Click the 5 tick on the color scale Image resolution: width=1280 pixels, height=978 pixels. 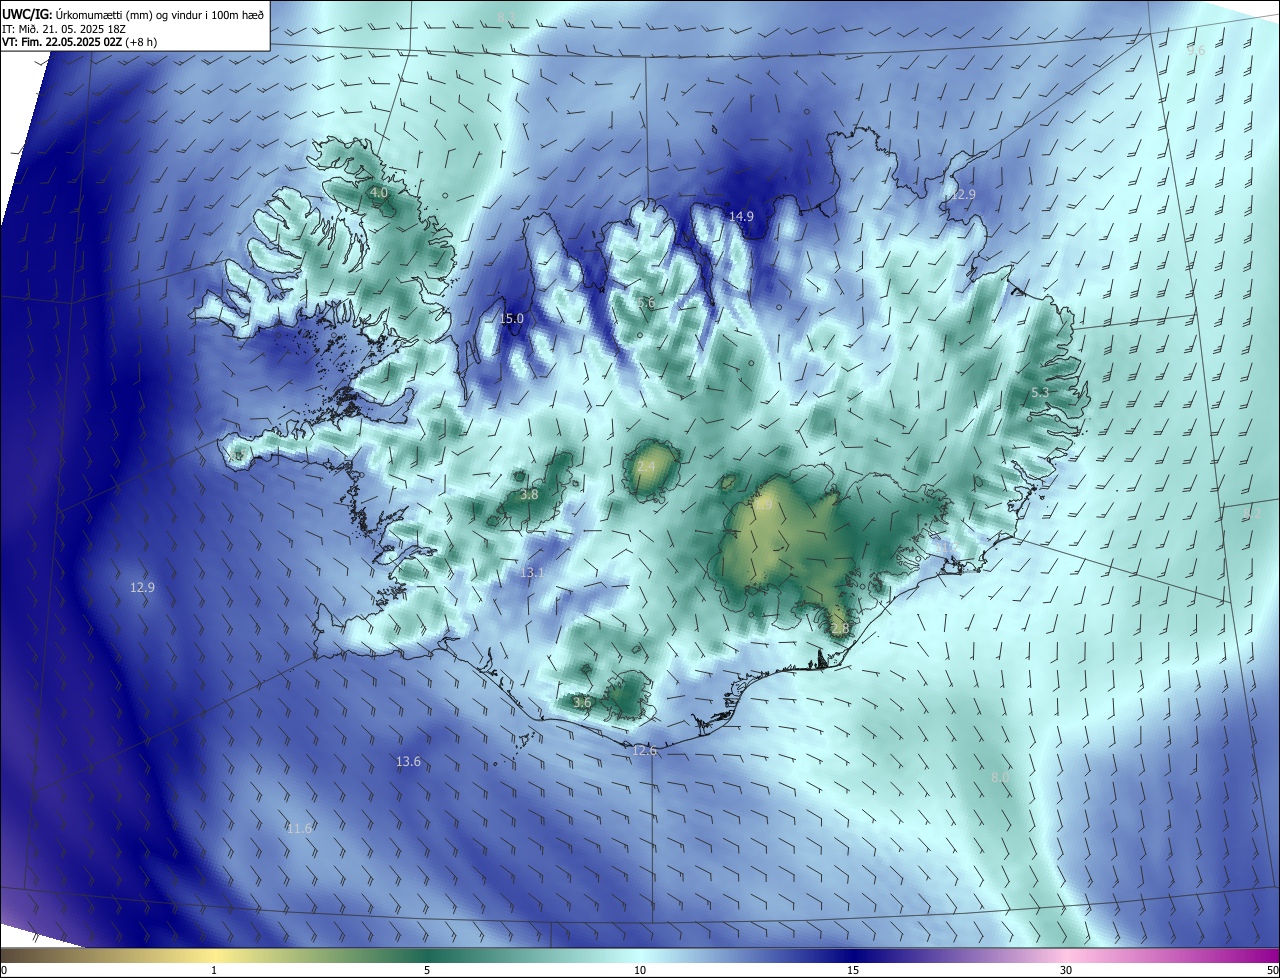427,970
